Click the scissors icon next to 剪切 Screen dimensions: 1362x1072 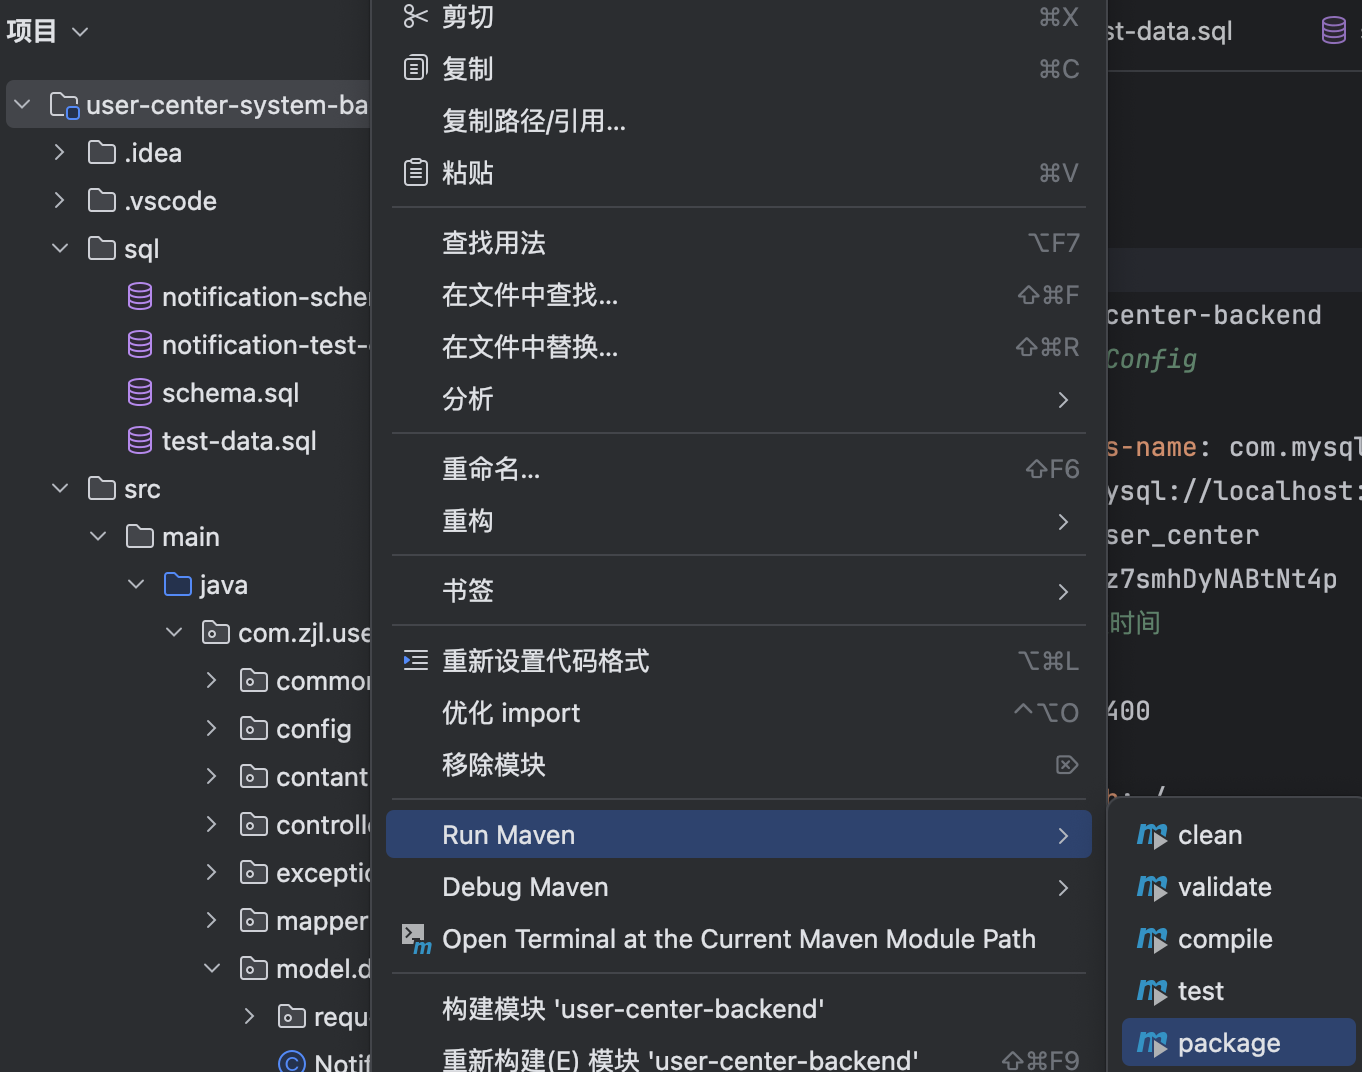(415, 17)
